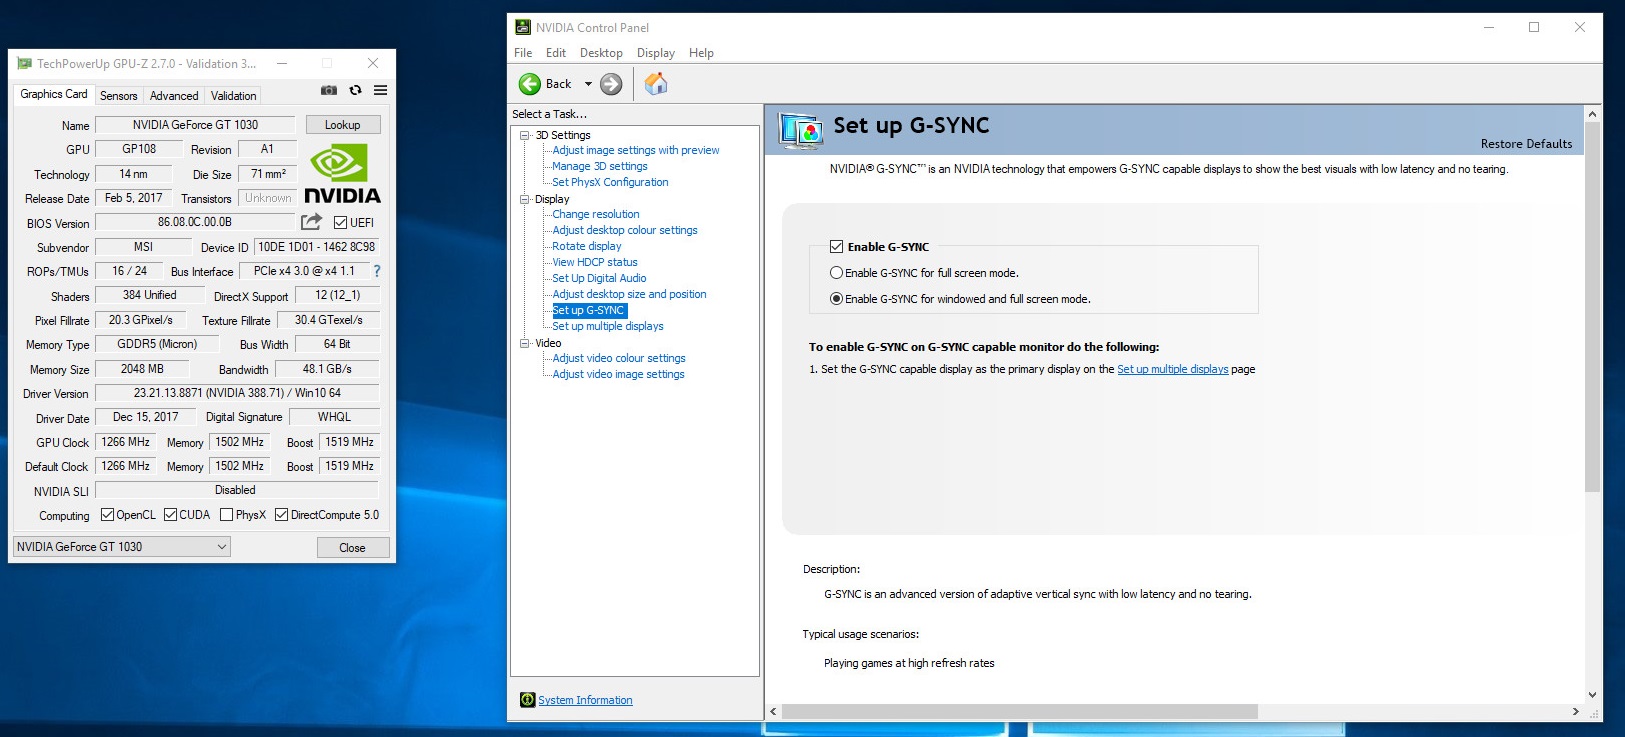This screenshot has height=737, width=1625.
Task: Select Manage 3D settings in task tree
Action: 599,166
